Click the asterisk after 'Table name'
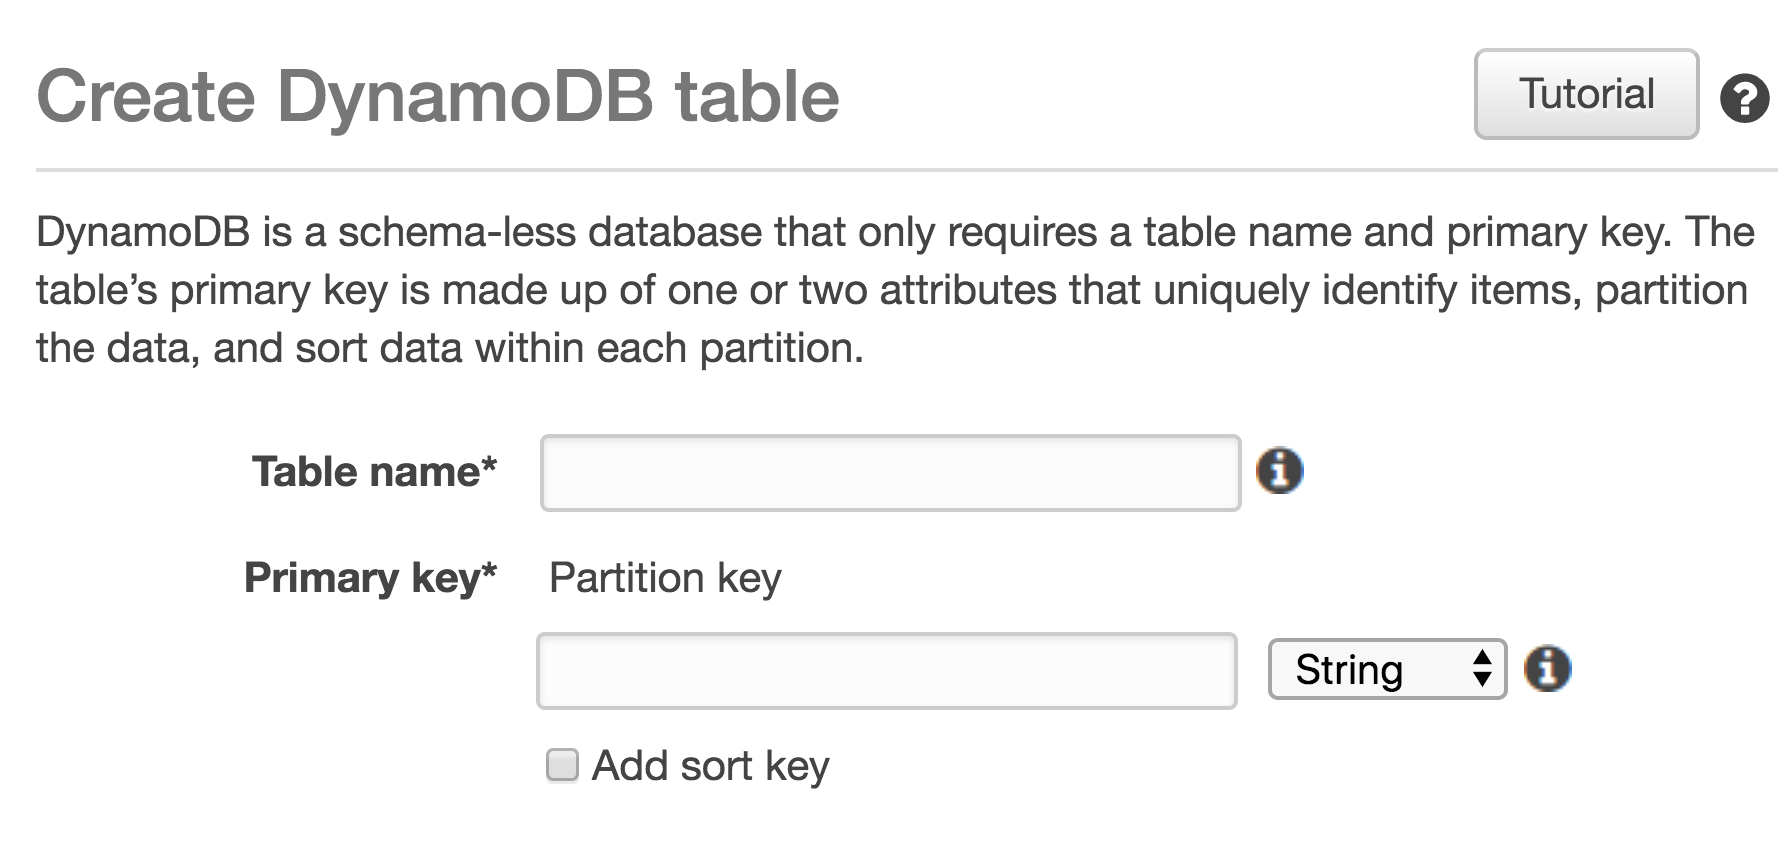This screenshot has width=1792, height=856. [489, 465]
